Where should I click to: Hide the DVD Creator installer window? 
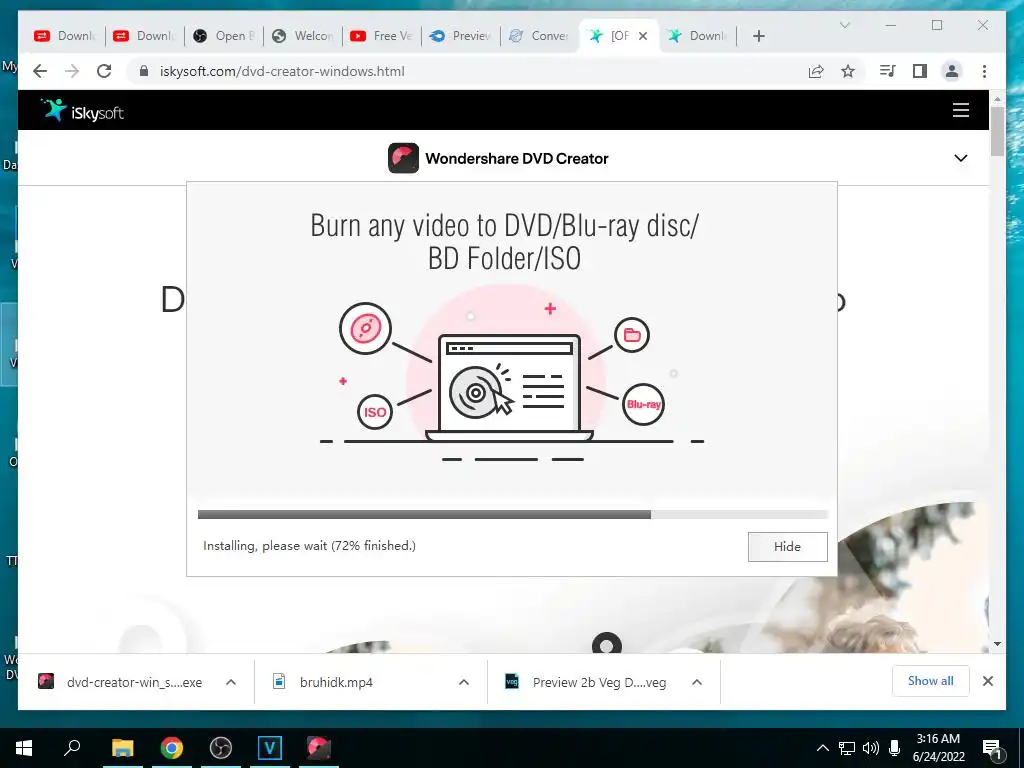click(787, 547)
